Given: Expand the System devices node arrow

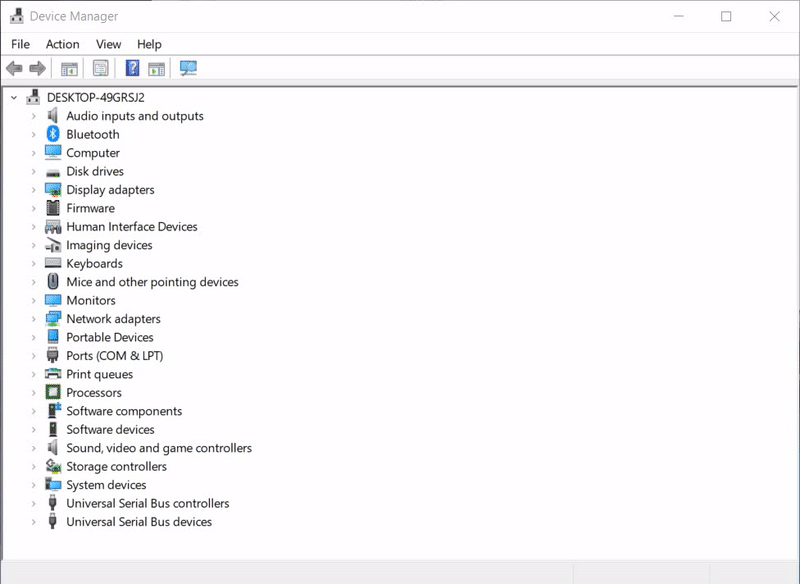Looking at the screenshot, I should (34, 485).
